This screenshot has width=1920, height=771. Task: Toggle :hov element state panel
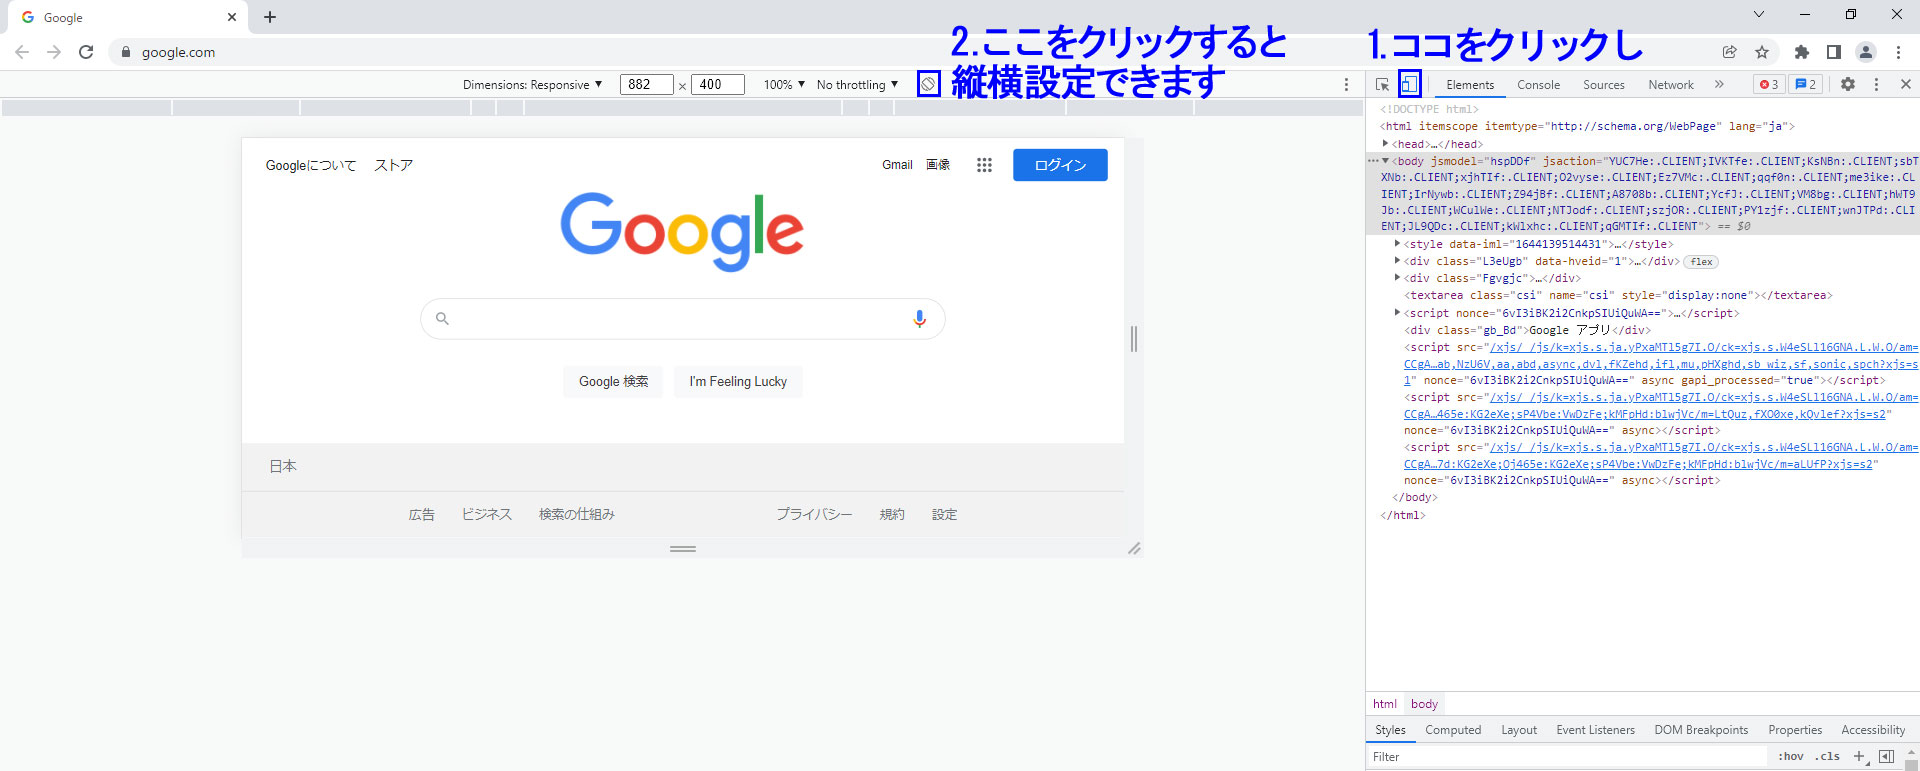1790,757
